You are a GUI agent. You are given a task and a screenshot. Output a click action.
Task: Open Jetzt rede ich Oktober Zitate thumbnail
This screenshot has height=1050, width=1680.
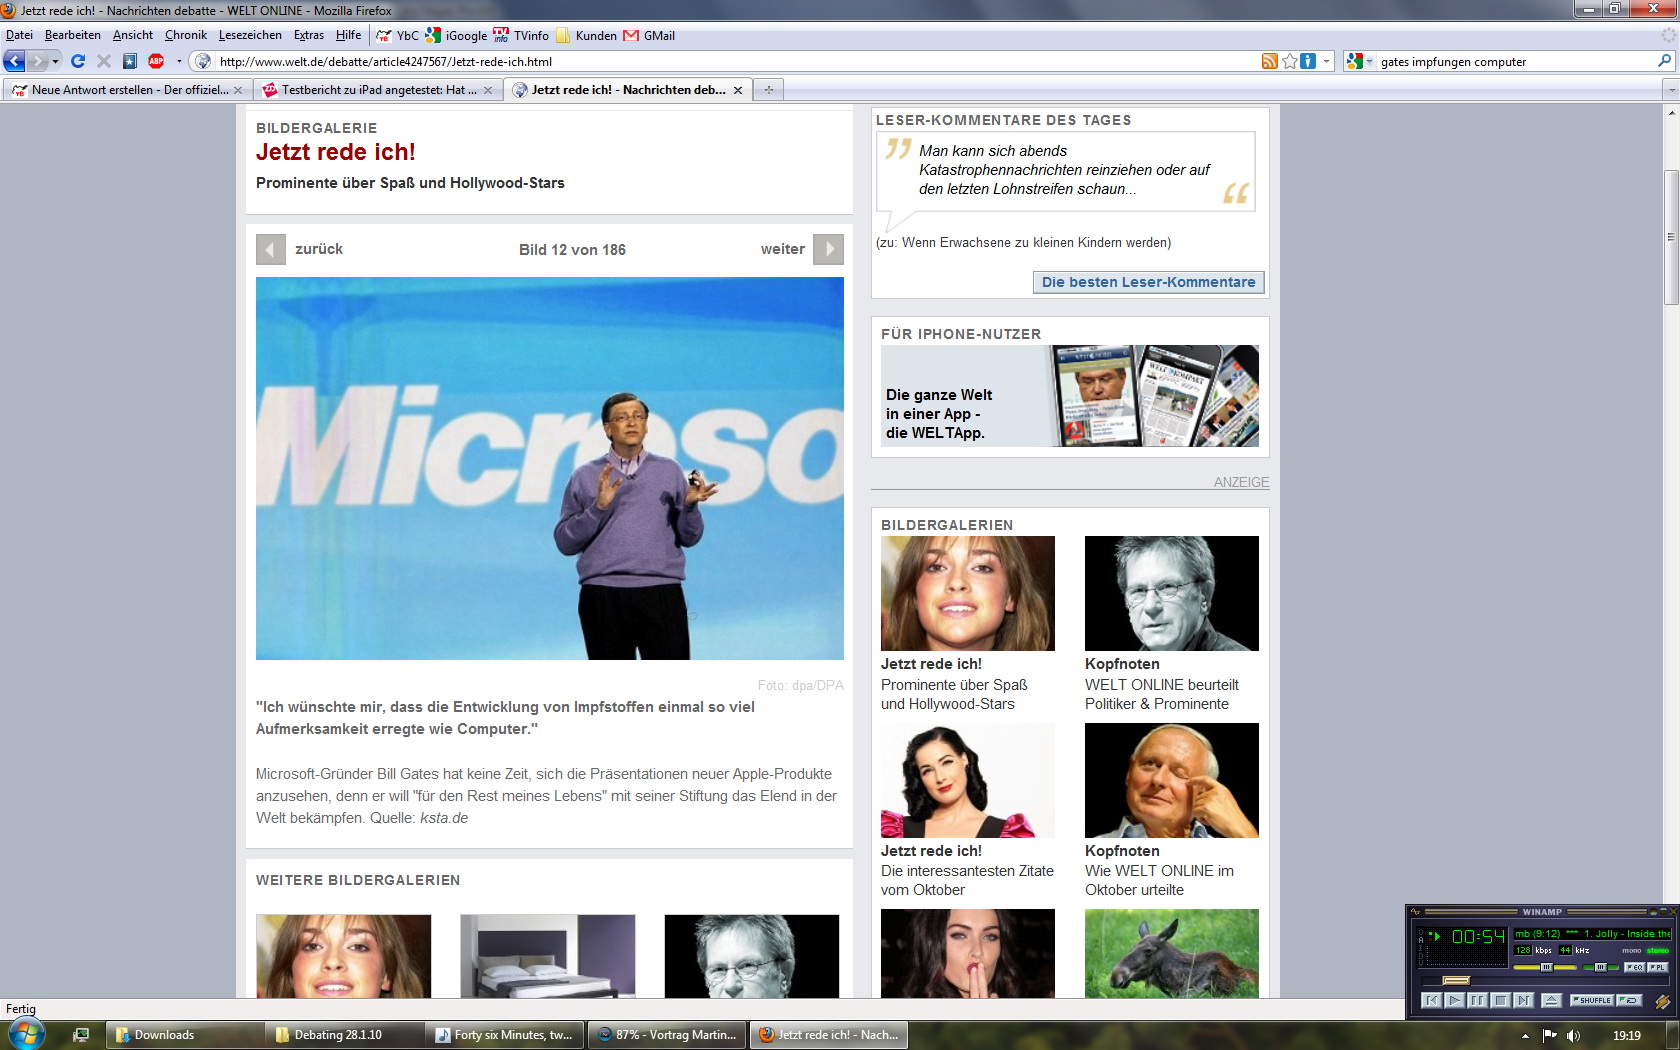967,780
